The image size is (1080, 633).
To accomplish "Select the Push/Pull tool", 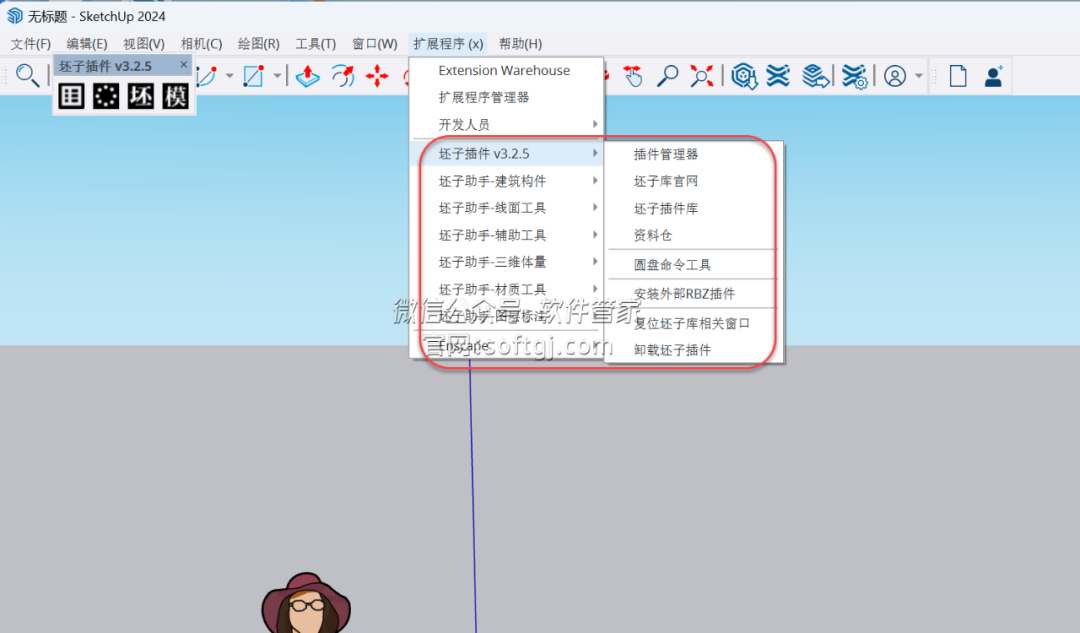I will 307,76.
